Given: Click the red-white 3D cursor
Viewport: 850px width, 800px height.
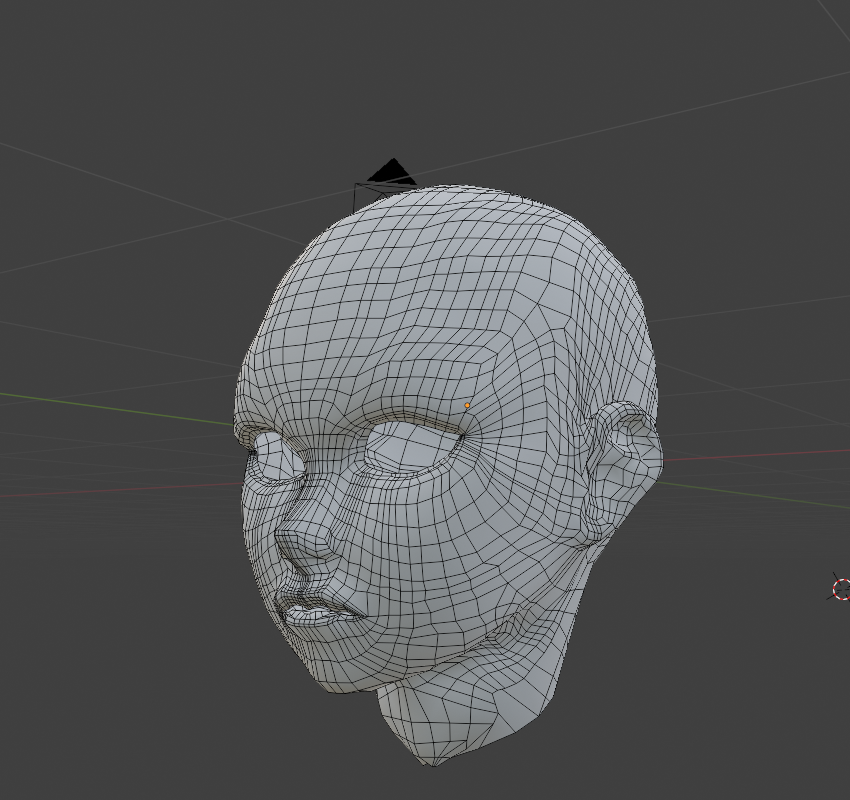Looking at the screenshot, I should (x=841, y=589).
